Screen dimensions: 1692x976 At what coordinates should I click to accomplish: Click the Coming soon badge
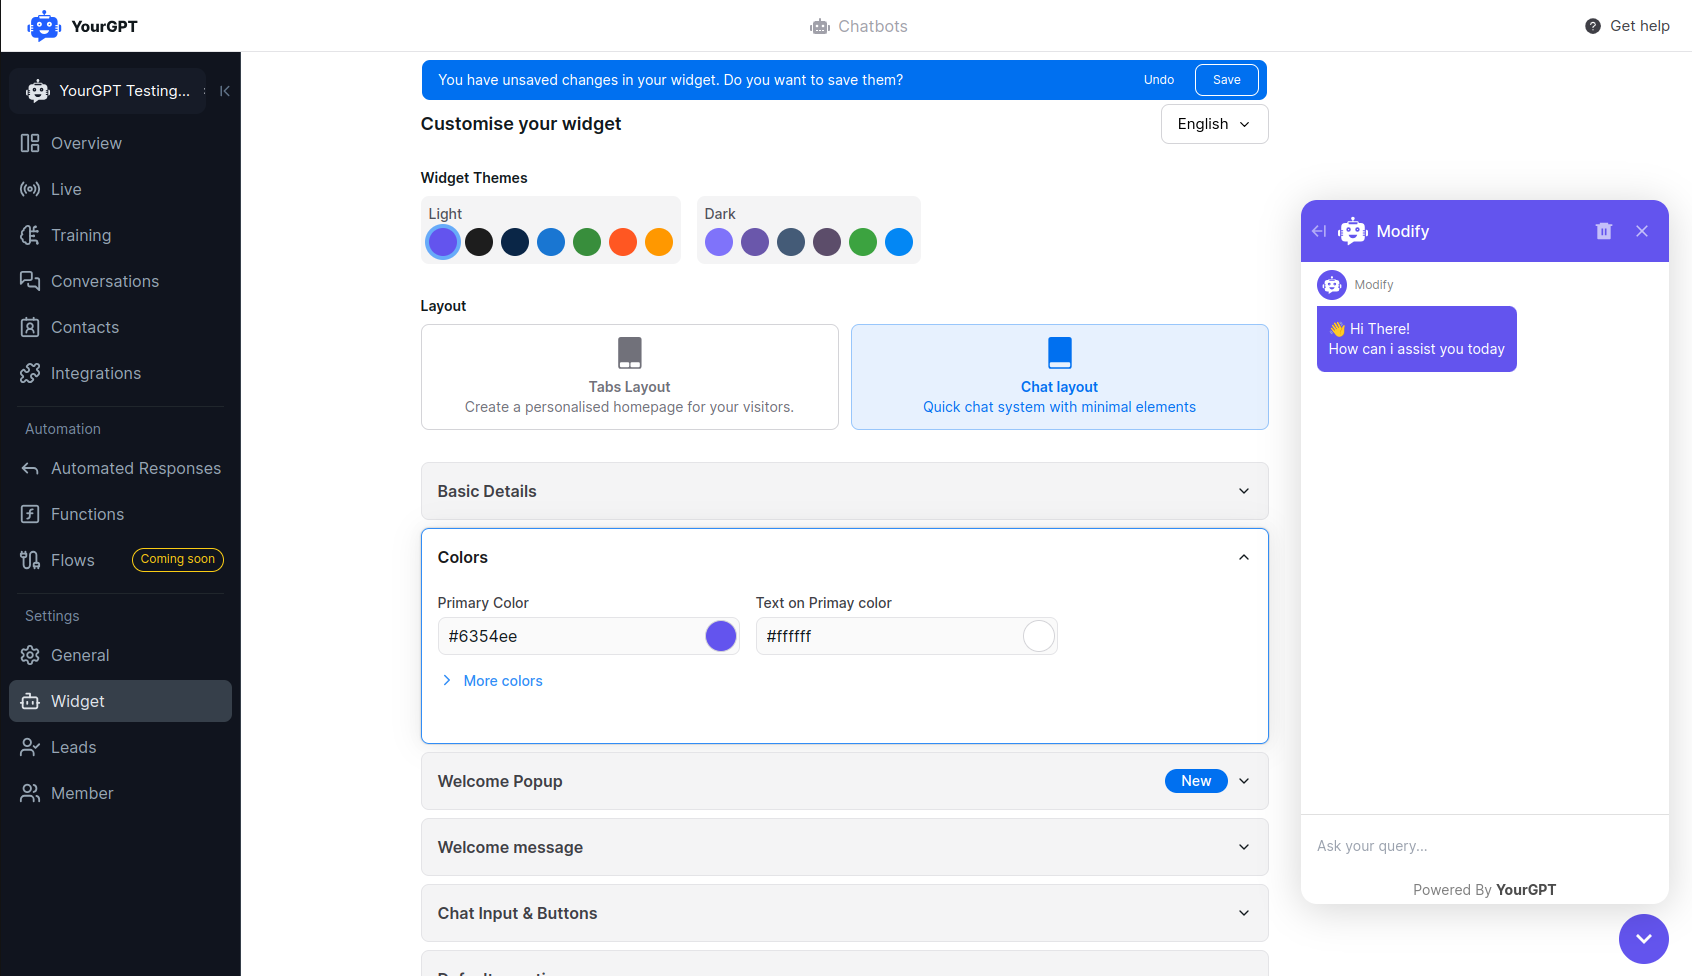point(178,560)
